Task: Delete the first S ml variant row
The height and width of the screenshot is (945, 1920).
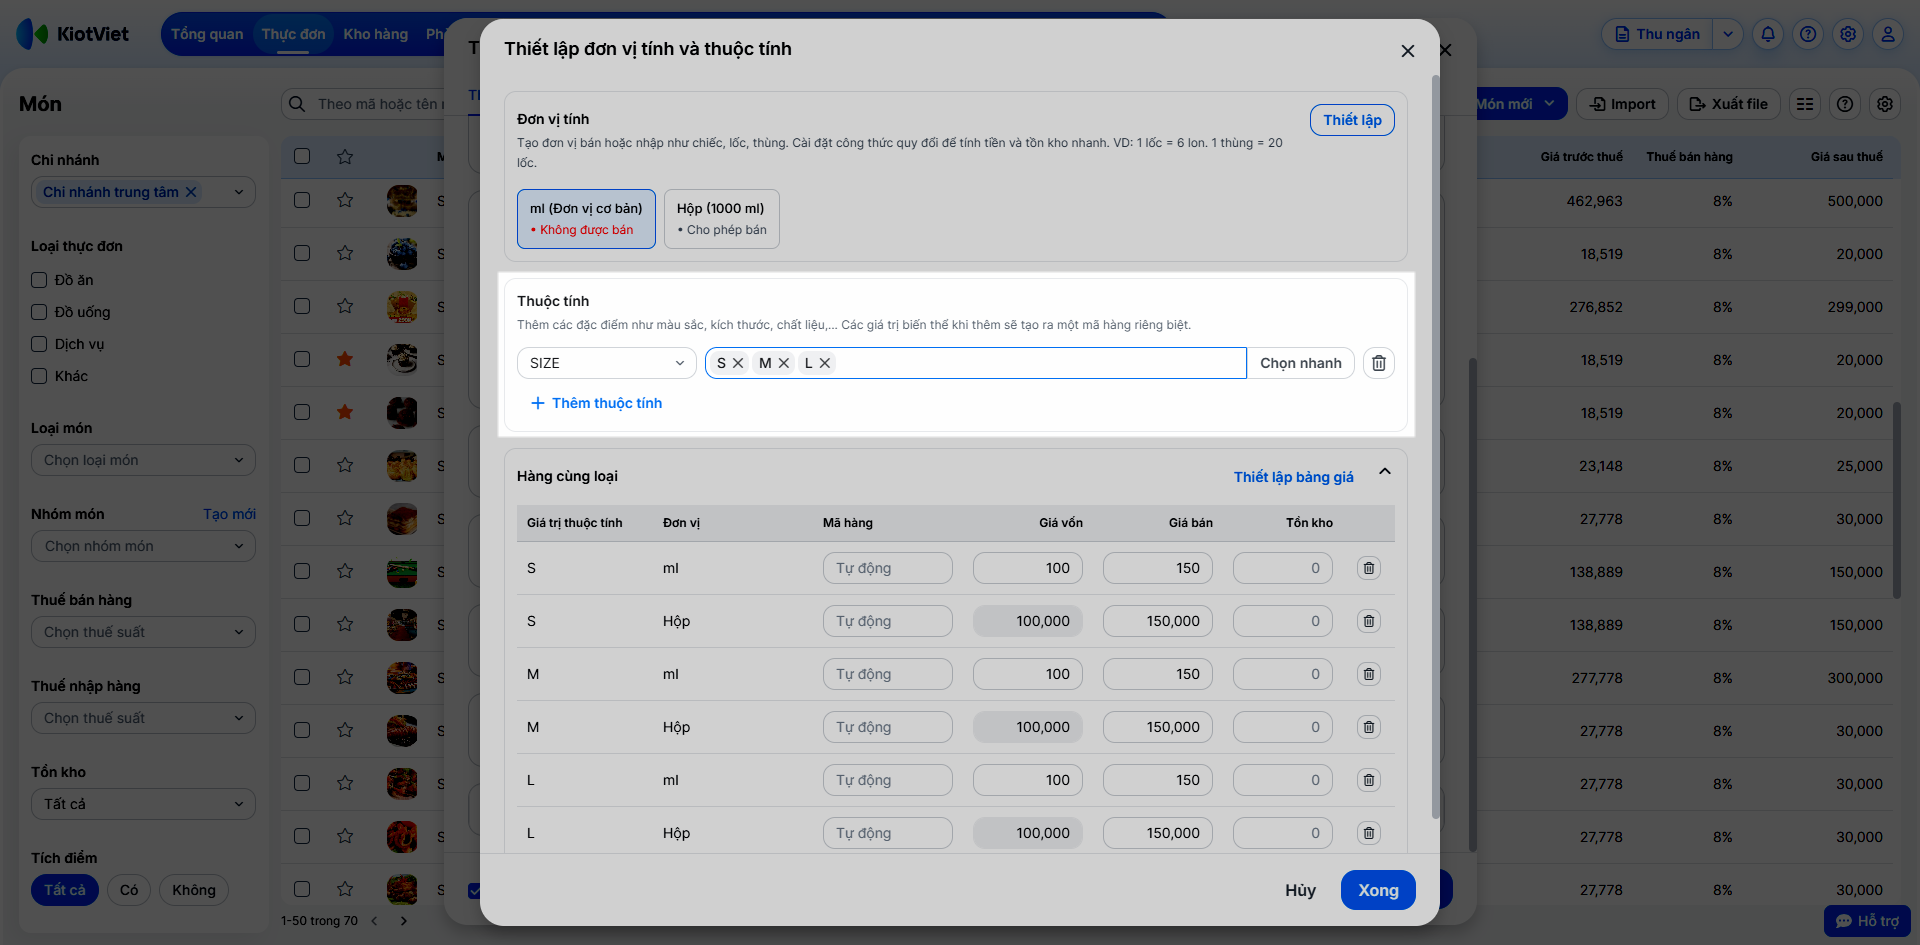Action: [x=1368, y=568]
